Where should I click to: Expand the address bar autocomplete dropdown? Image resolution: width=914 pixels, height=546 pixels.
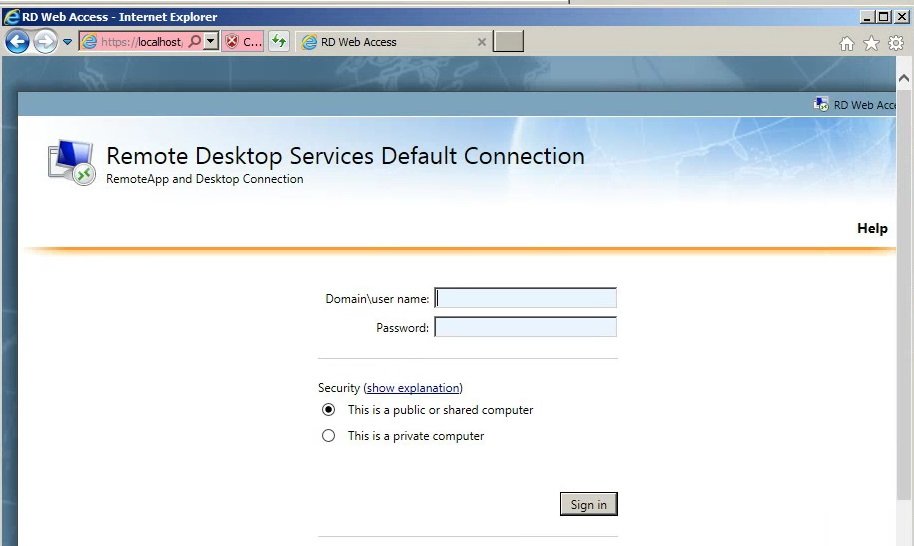point(211,41)
